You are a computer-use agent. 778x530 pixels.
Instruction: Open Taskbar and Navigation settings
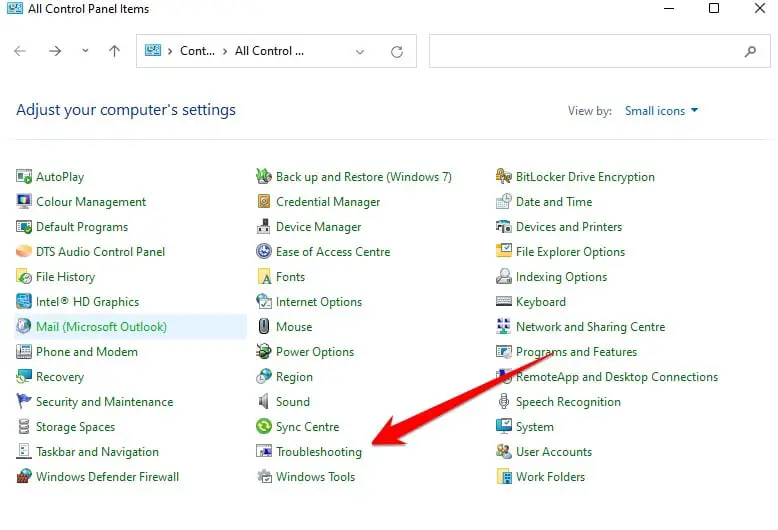click(97, 452)
